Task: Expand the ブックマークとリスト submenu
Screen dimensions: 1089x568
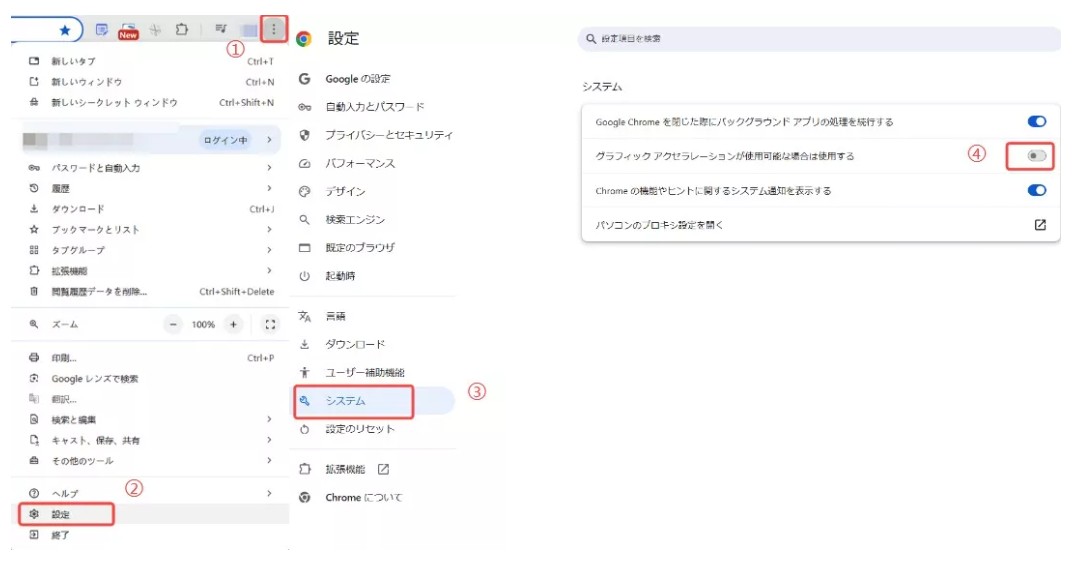Action: click(269, 229)
